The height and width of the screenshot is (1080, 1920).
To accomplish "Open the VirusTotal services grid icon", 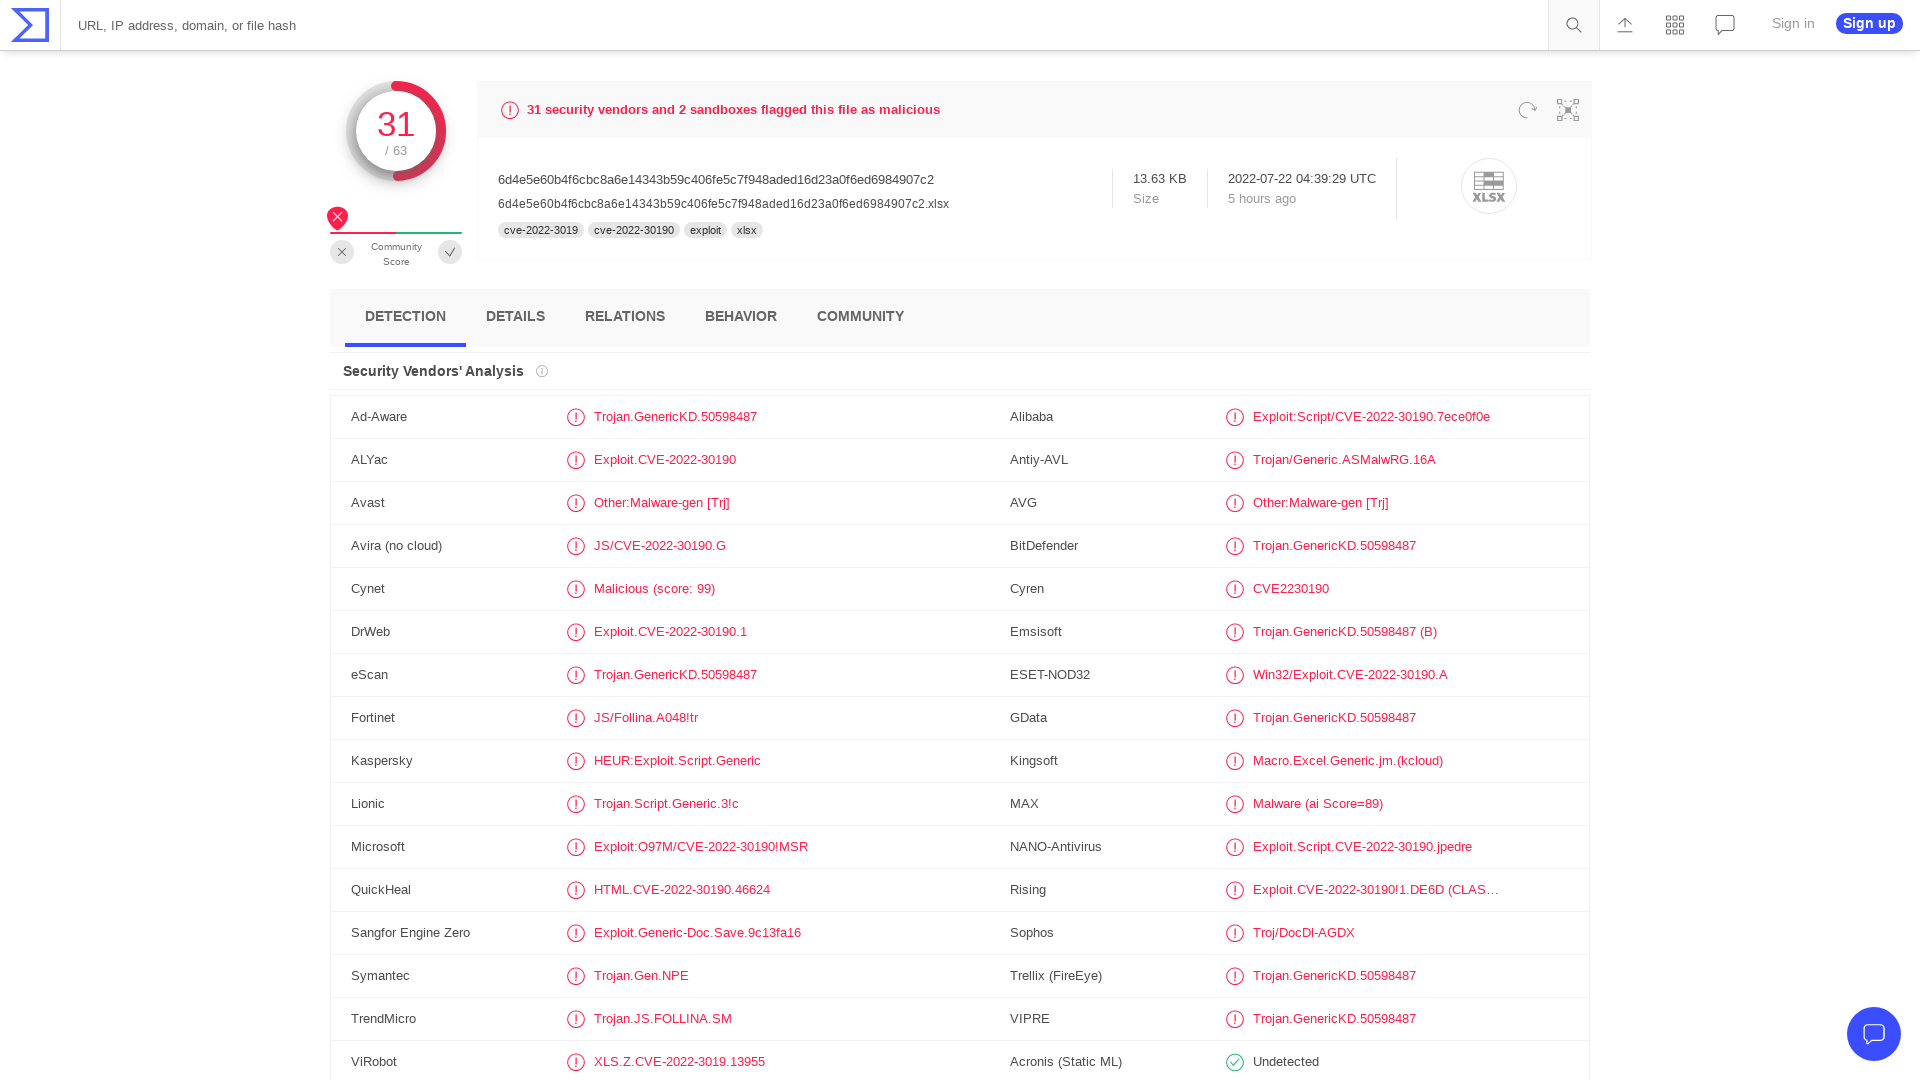I will (1674, 24).
